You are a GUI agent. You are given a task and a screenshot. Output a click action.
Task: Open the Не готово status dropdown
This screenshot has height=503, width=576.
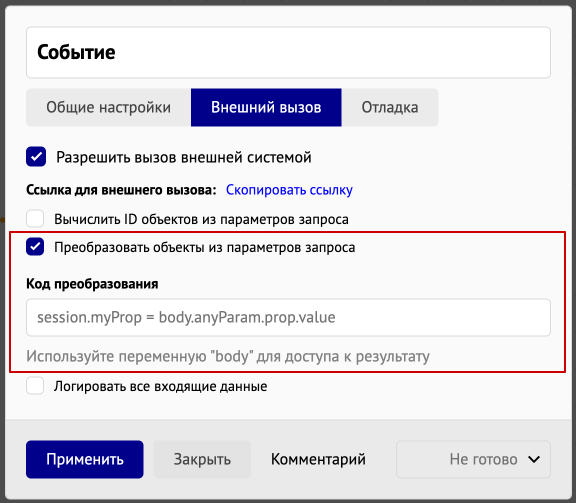pos(473,459)
